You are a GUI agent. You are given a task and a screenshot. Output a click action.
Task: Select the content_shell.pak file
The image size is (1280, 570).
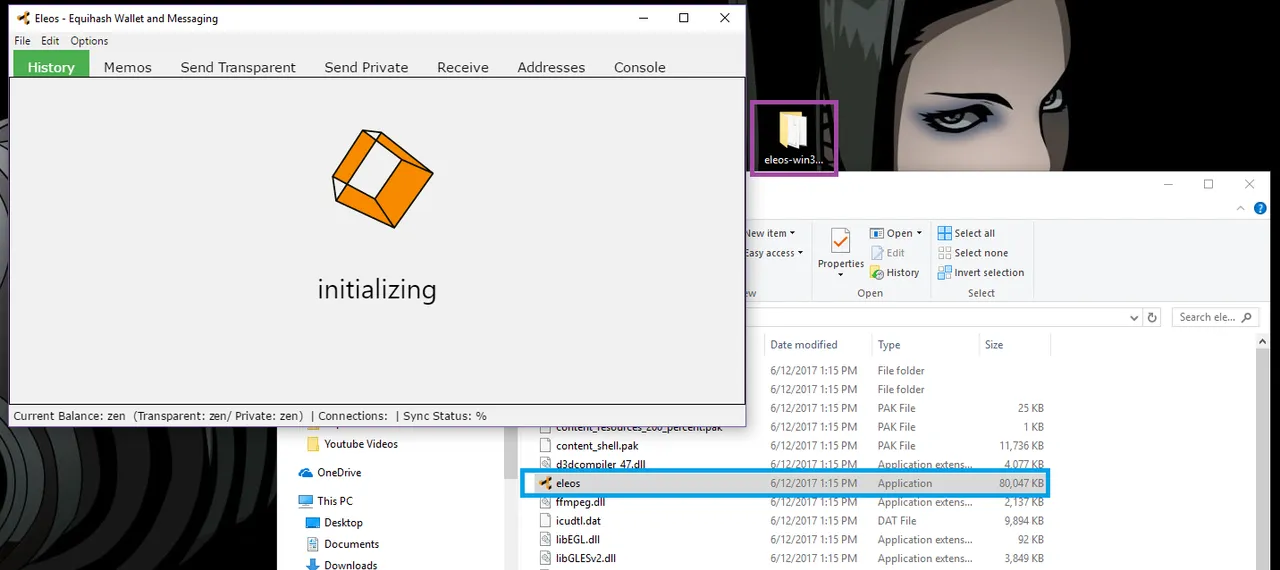597,446
